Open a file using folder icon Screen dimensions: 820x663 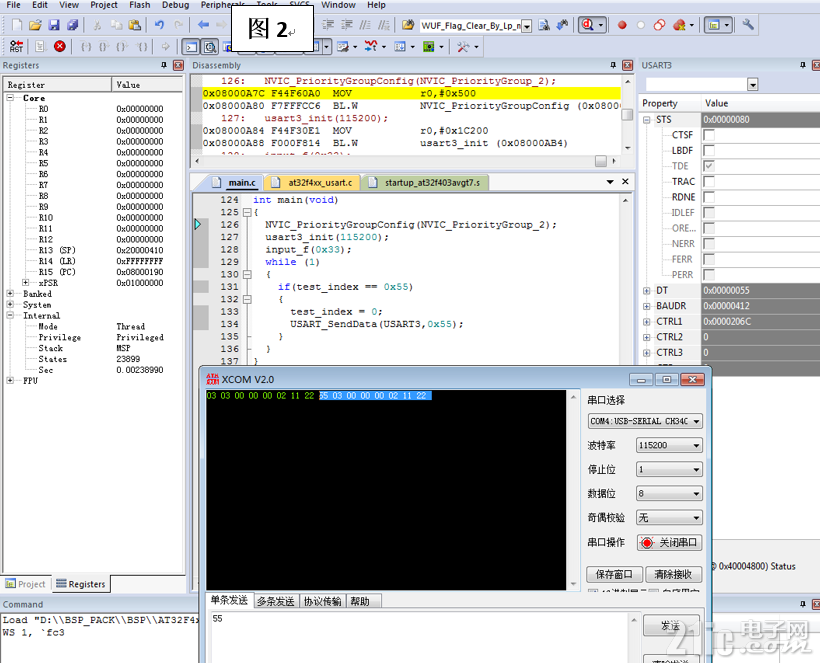pos(35,25)
